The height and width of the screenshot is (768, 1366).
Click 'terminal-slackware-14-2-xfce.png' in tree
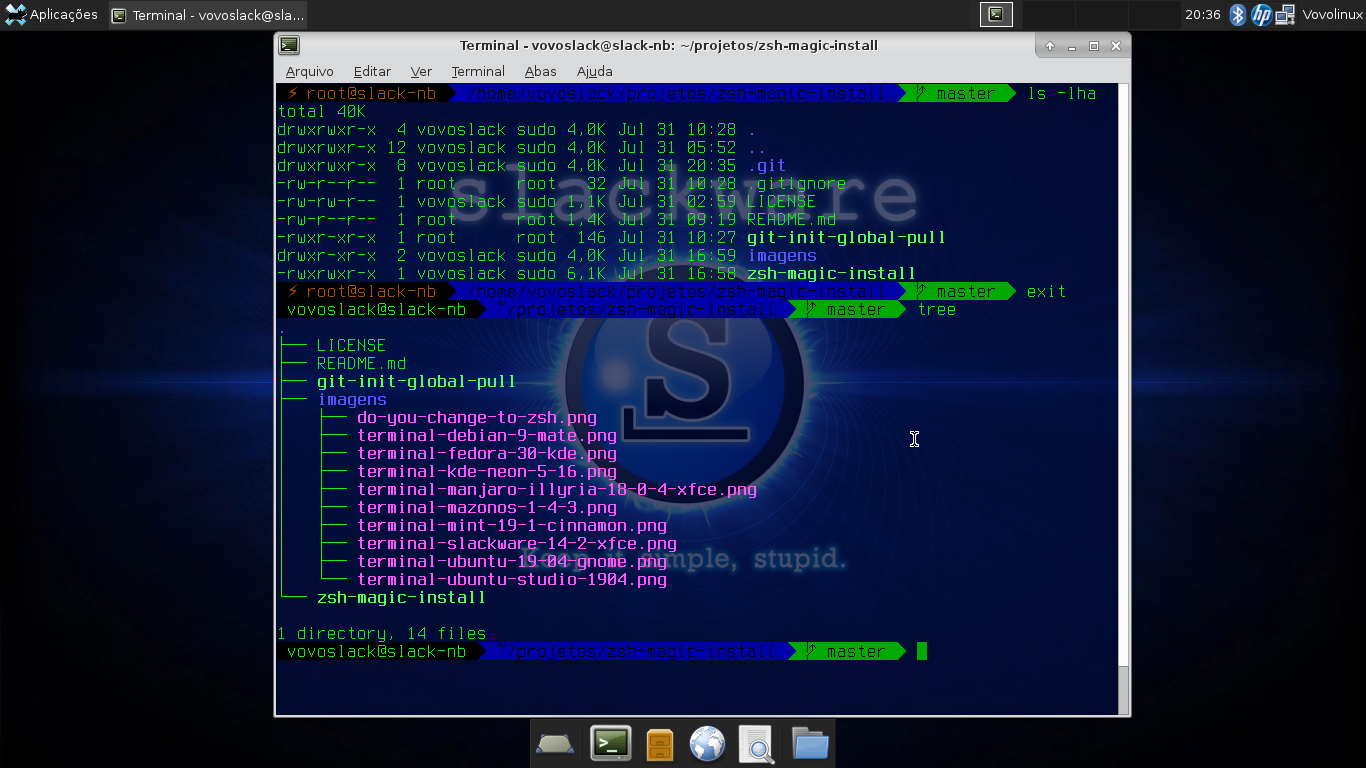(517, 544)
